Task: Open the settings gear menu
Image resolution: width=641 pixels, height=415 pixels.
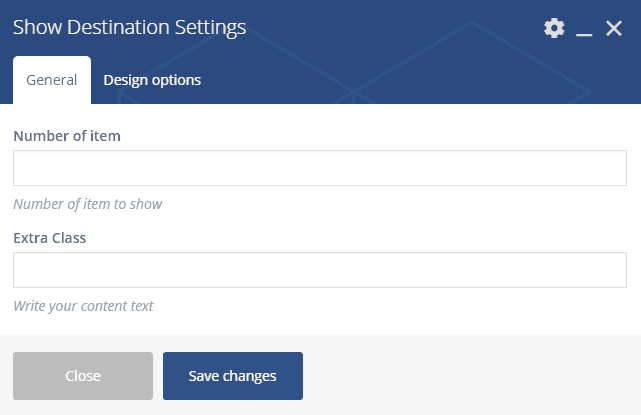Action: click(554, 28)
